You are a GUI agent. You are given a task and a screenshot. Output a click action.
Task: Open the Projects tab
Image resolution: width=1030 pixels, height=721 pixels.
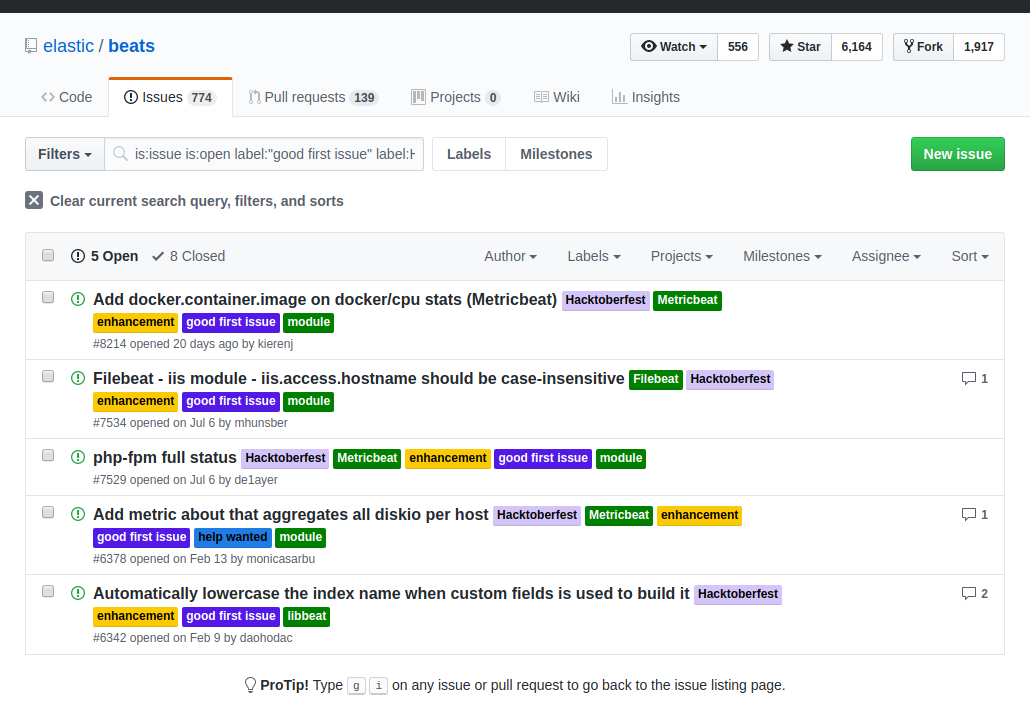456,97
